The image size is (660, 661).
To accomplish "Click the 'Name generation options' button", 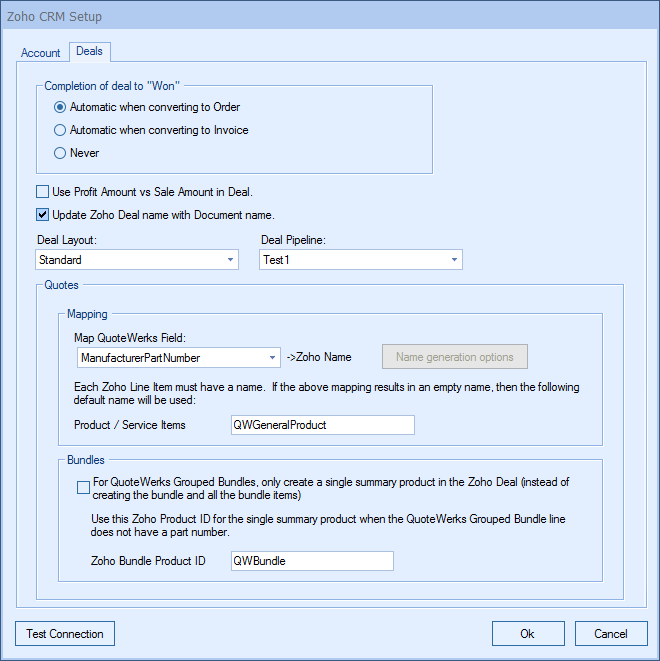I will (x=454, y=357).
